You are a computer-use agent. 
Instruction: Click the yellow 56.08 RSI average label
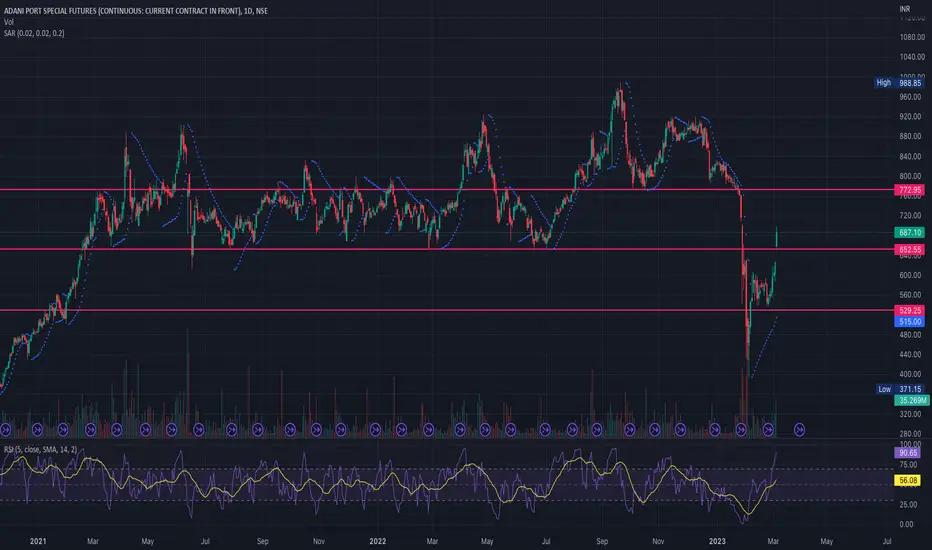[x=908, y=480]
